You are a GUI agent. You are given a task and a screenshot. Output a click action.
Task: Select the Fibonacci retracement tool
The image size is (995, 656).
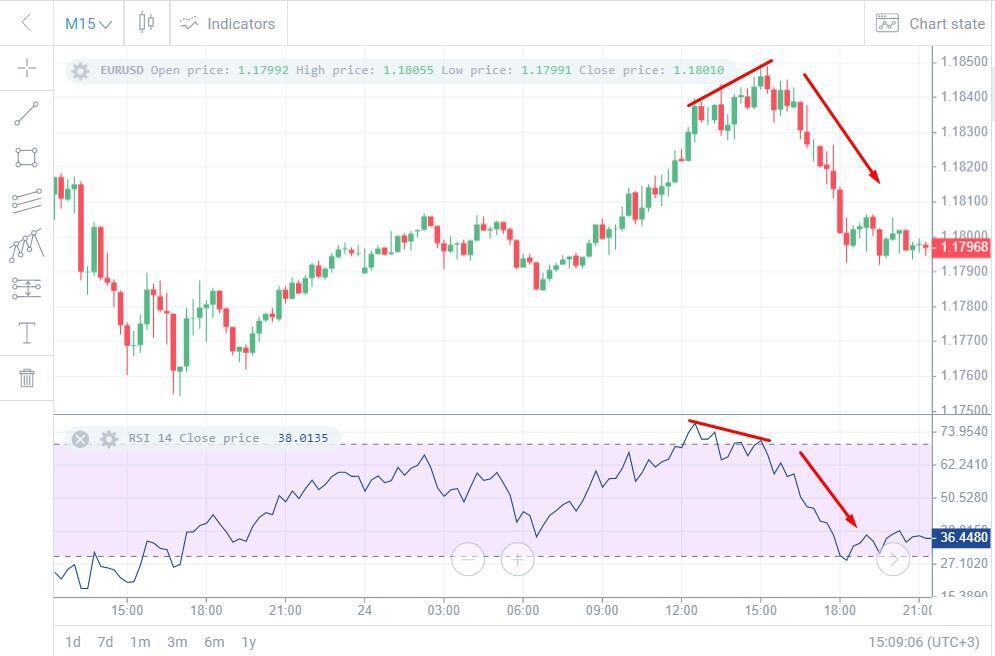[x=27, y=289]
